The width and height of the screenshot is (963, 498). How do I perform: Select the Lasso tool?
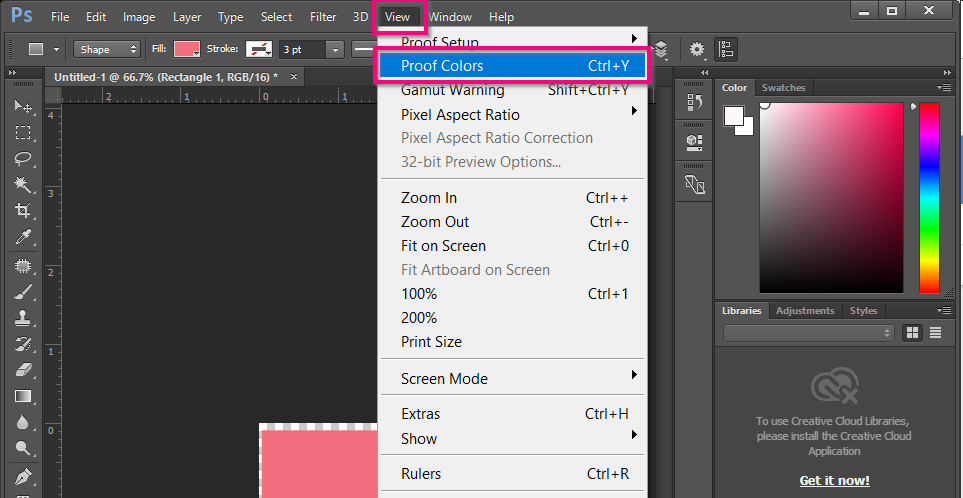pos(23,158)
